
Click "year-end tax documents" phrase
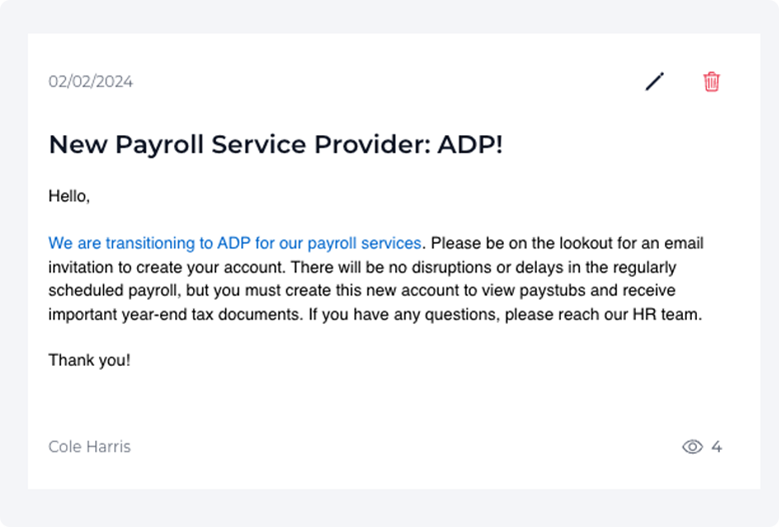coord(208,315)
